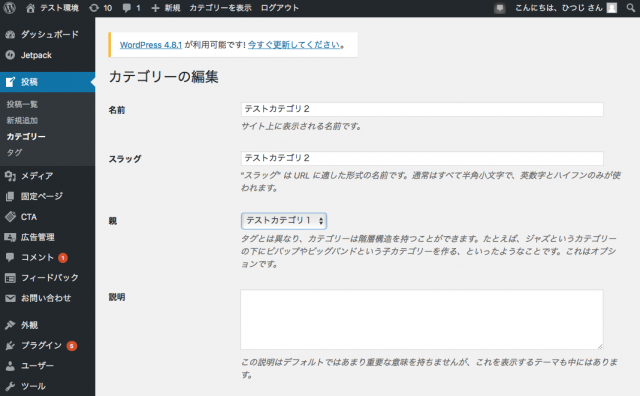
Task: Open タグ submenu item
Action: [14, 152]
